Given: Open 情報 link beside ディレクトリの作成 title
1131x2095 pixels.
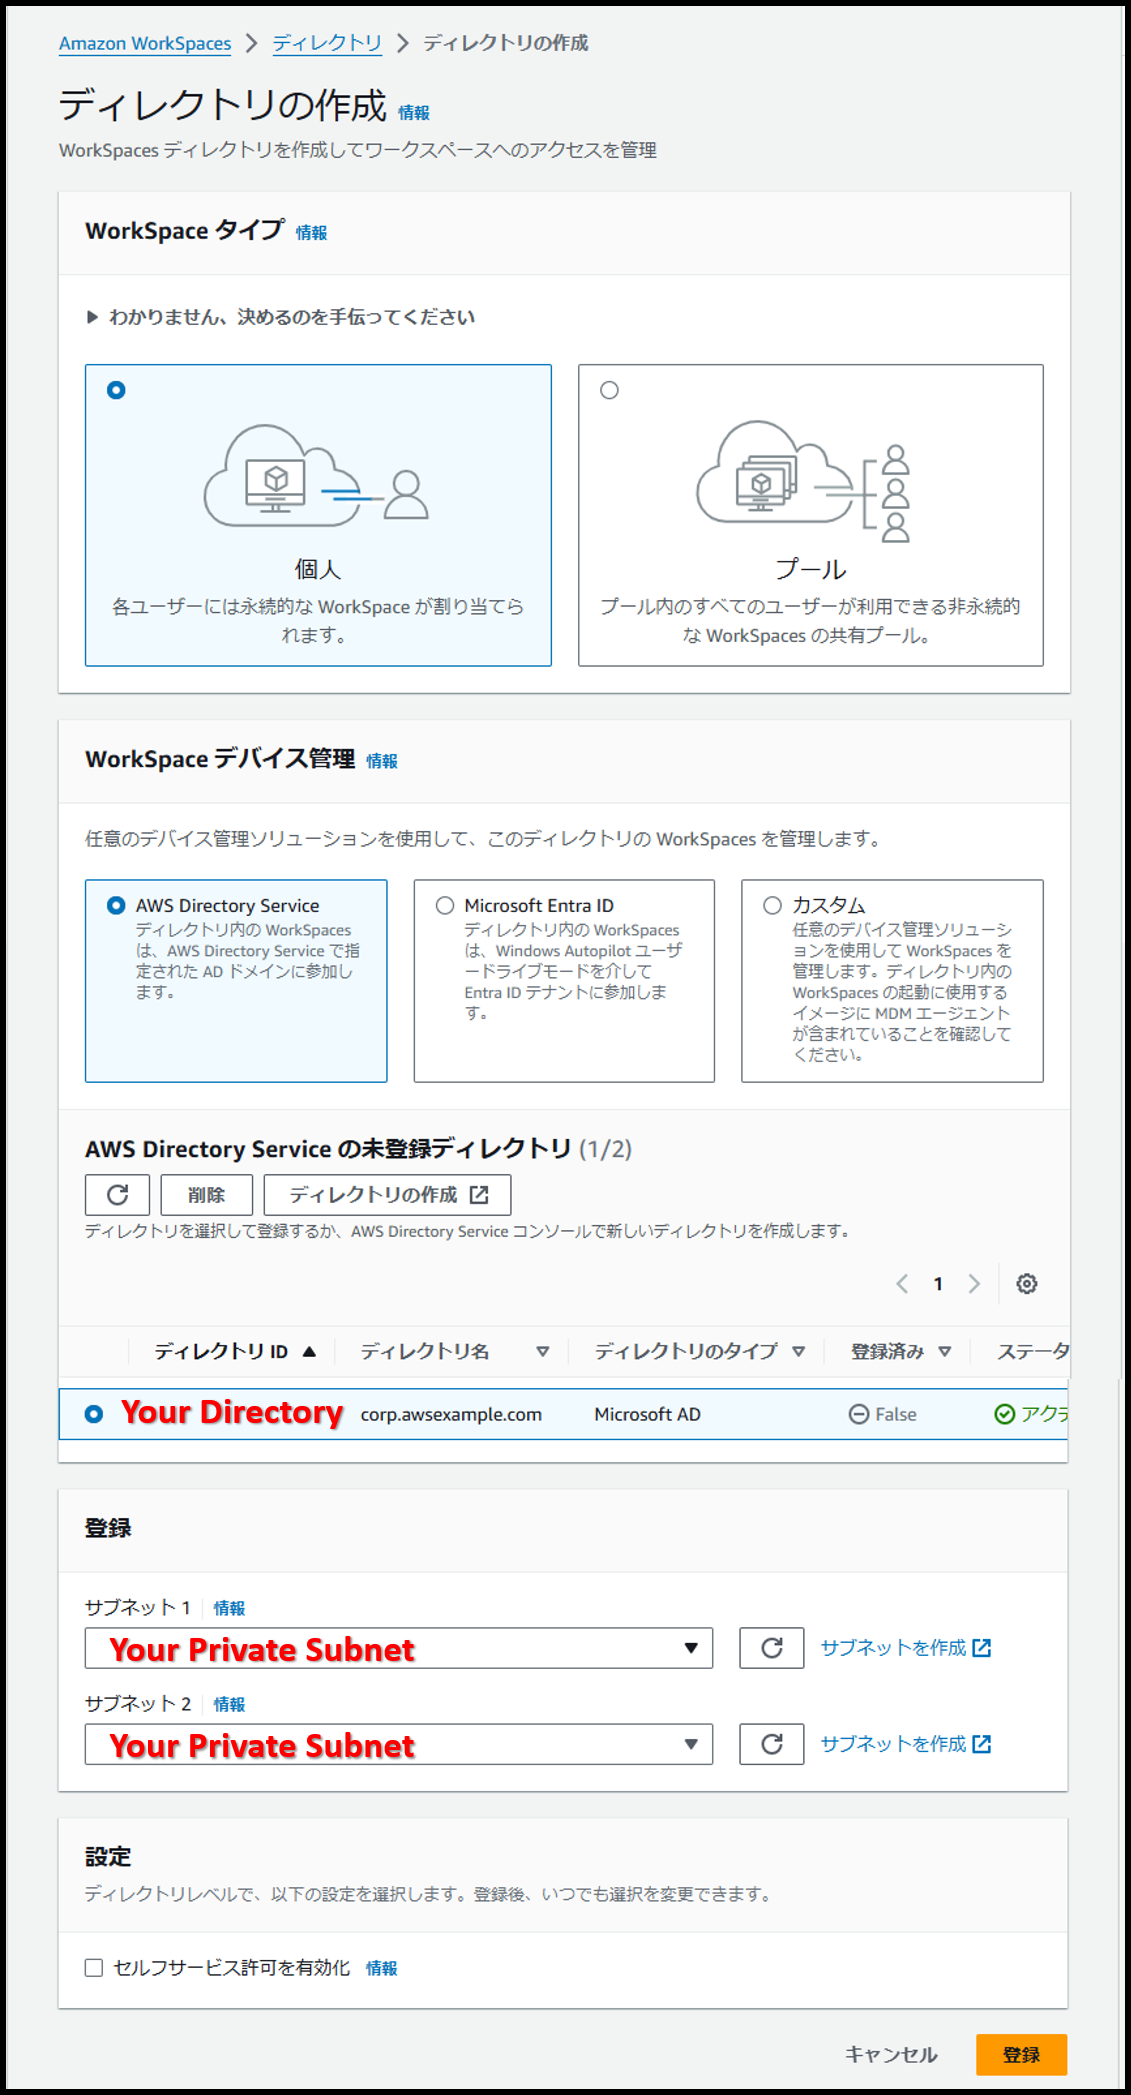Looking at the screenshot, I should point(414,113).
